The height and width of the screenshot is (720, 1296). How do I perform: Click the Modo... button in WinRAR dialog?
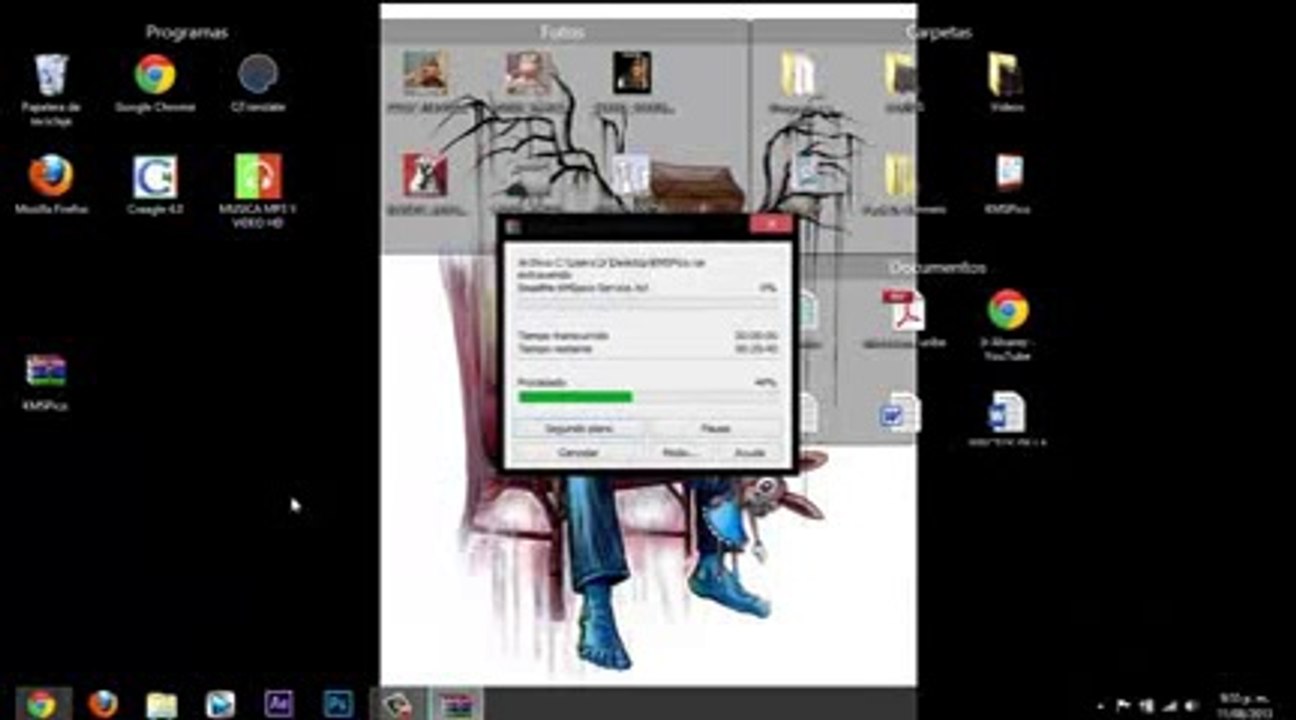click(680, 453)
